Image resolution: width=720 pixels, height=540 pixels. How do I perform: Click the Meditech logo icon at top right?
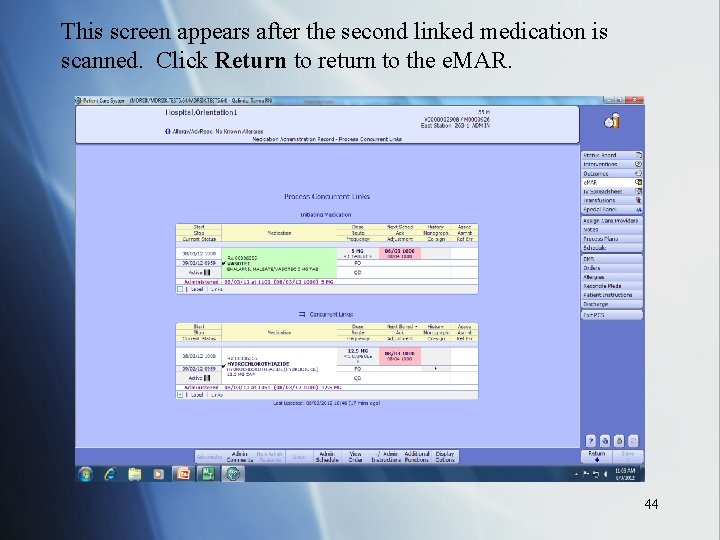(x=612, y=121)
